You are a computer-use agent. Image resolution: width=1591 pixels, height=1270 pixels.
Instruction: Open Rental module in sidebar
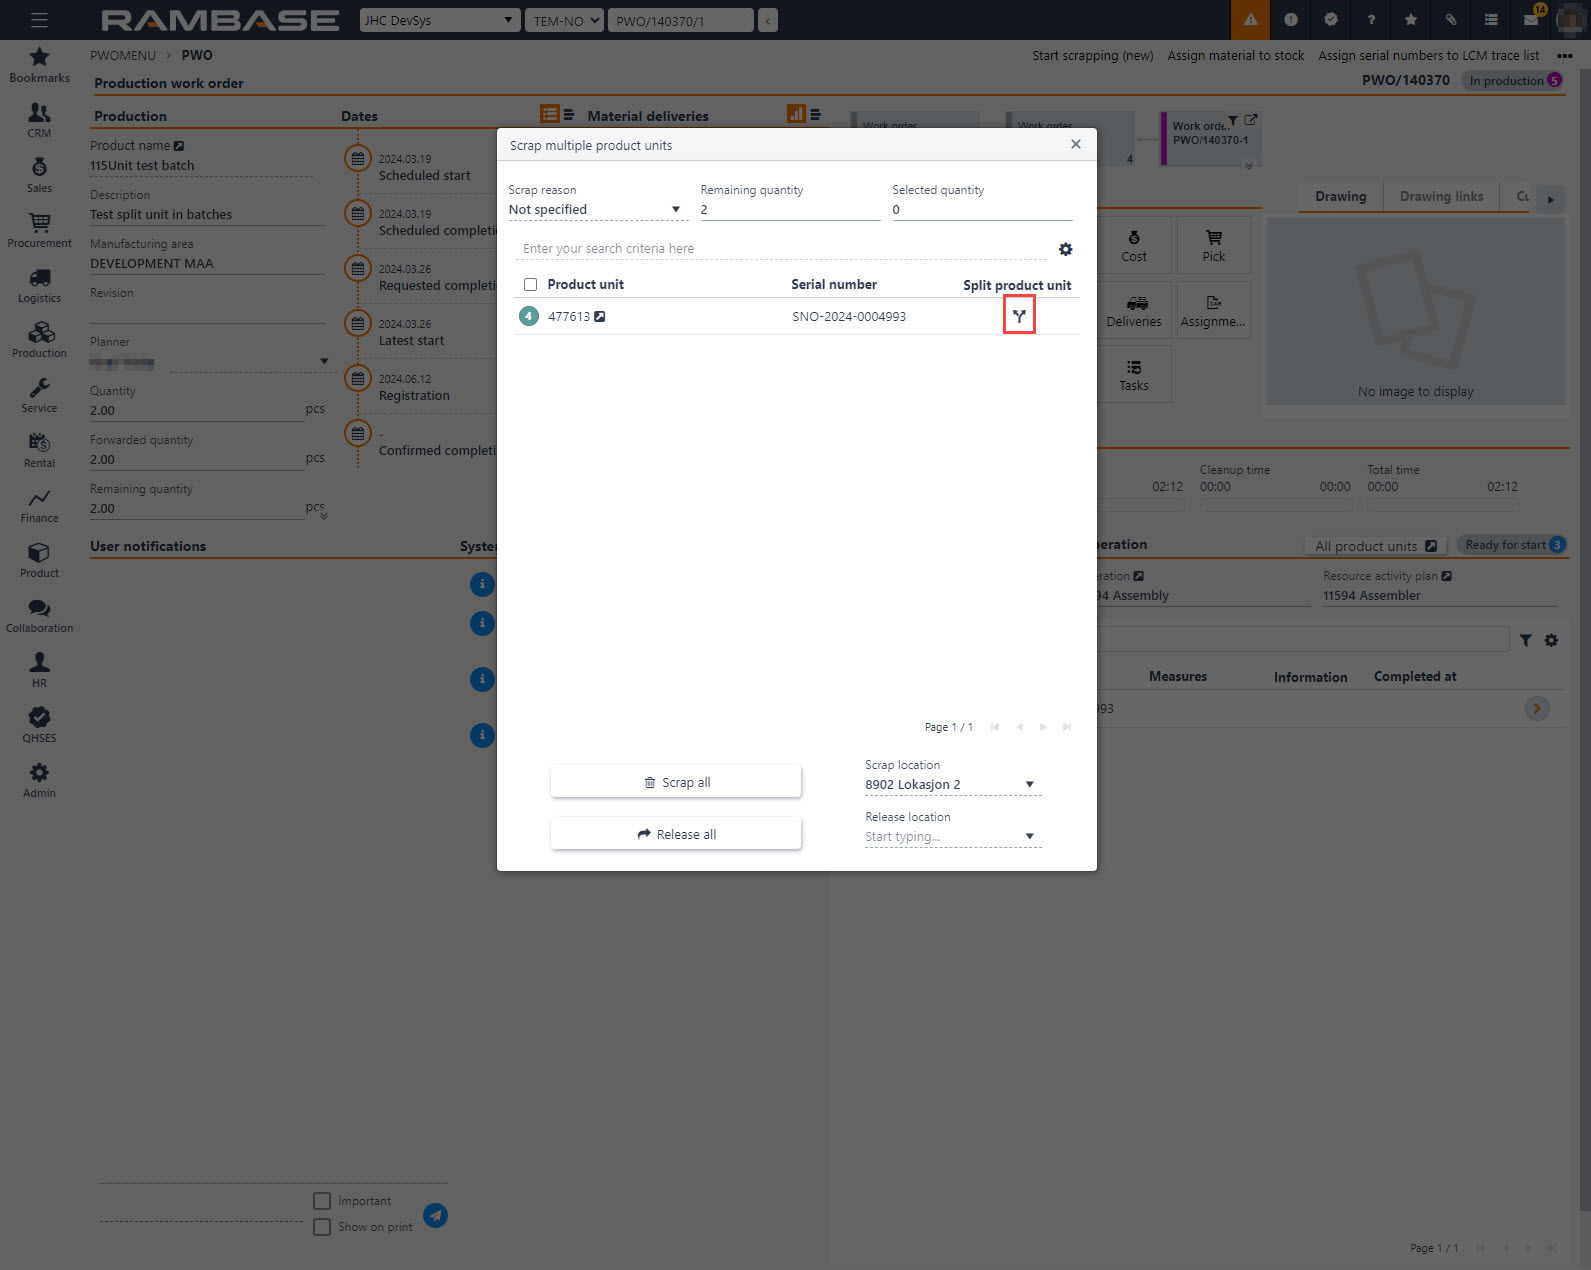click(x=39, y=450)
